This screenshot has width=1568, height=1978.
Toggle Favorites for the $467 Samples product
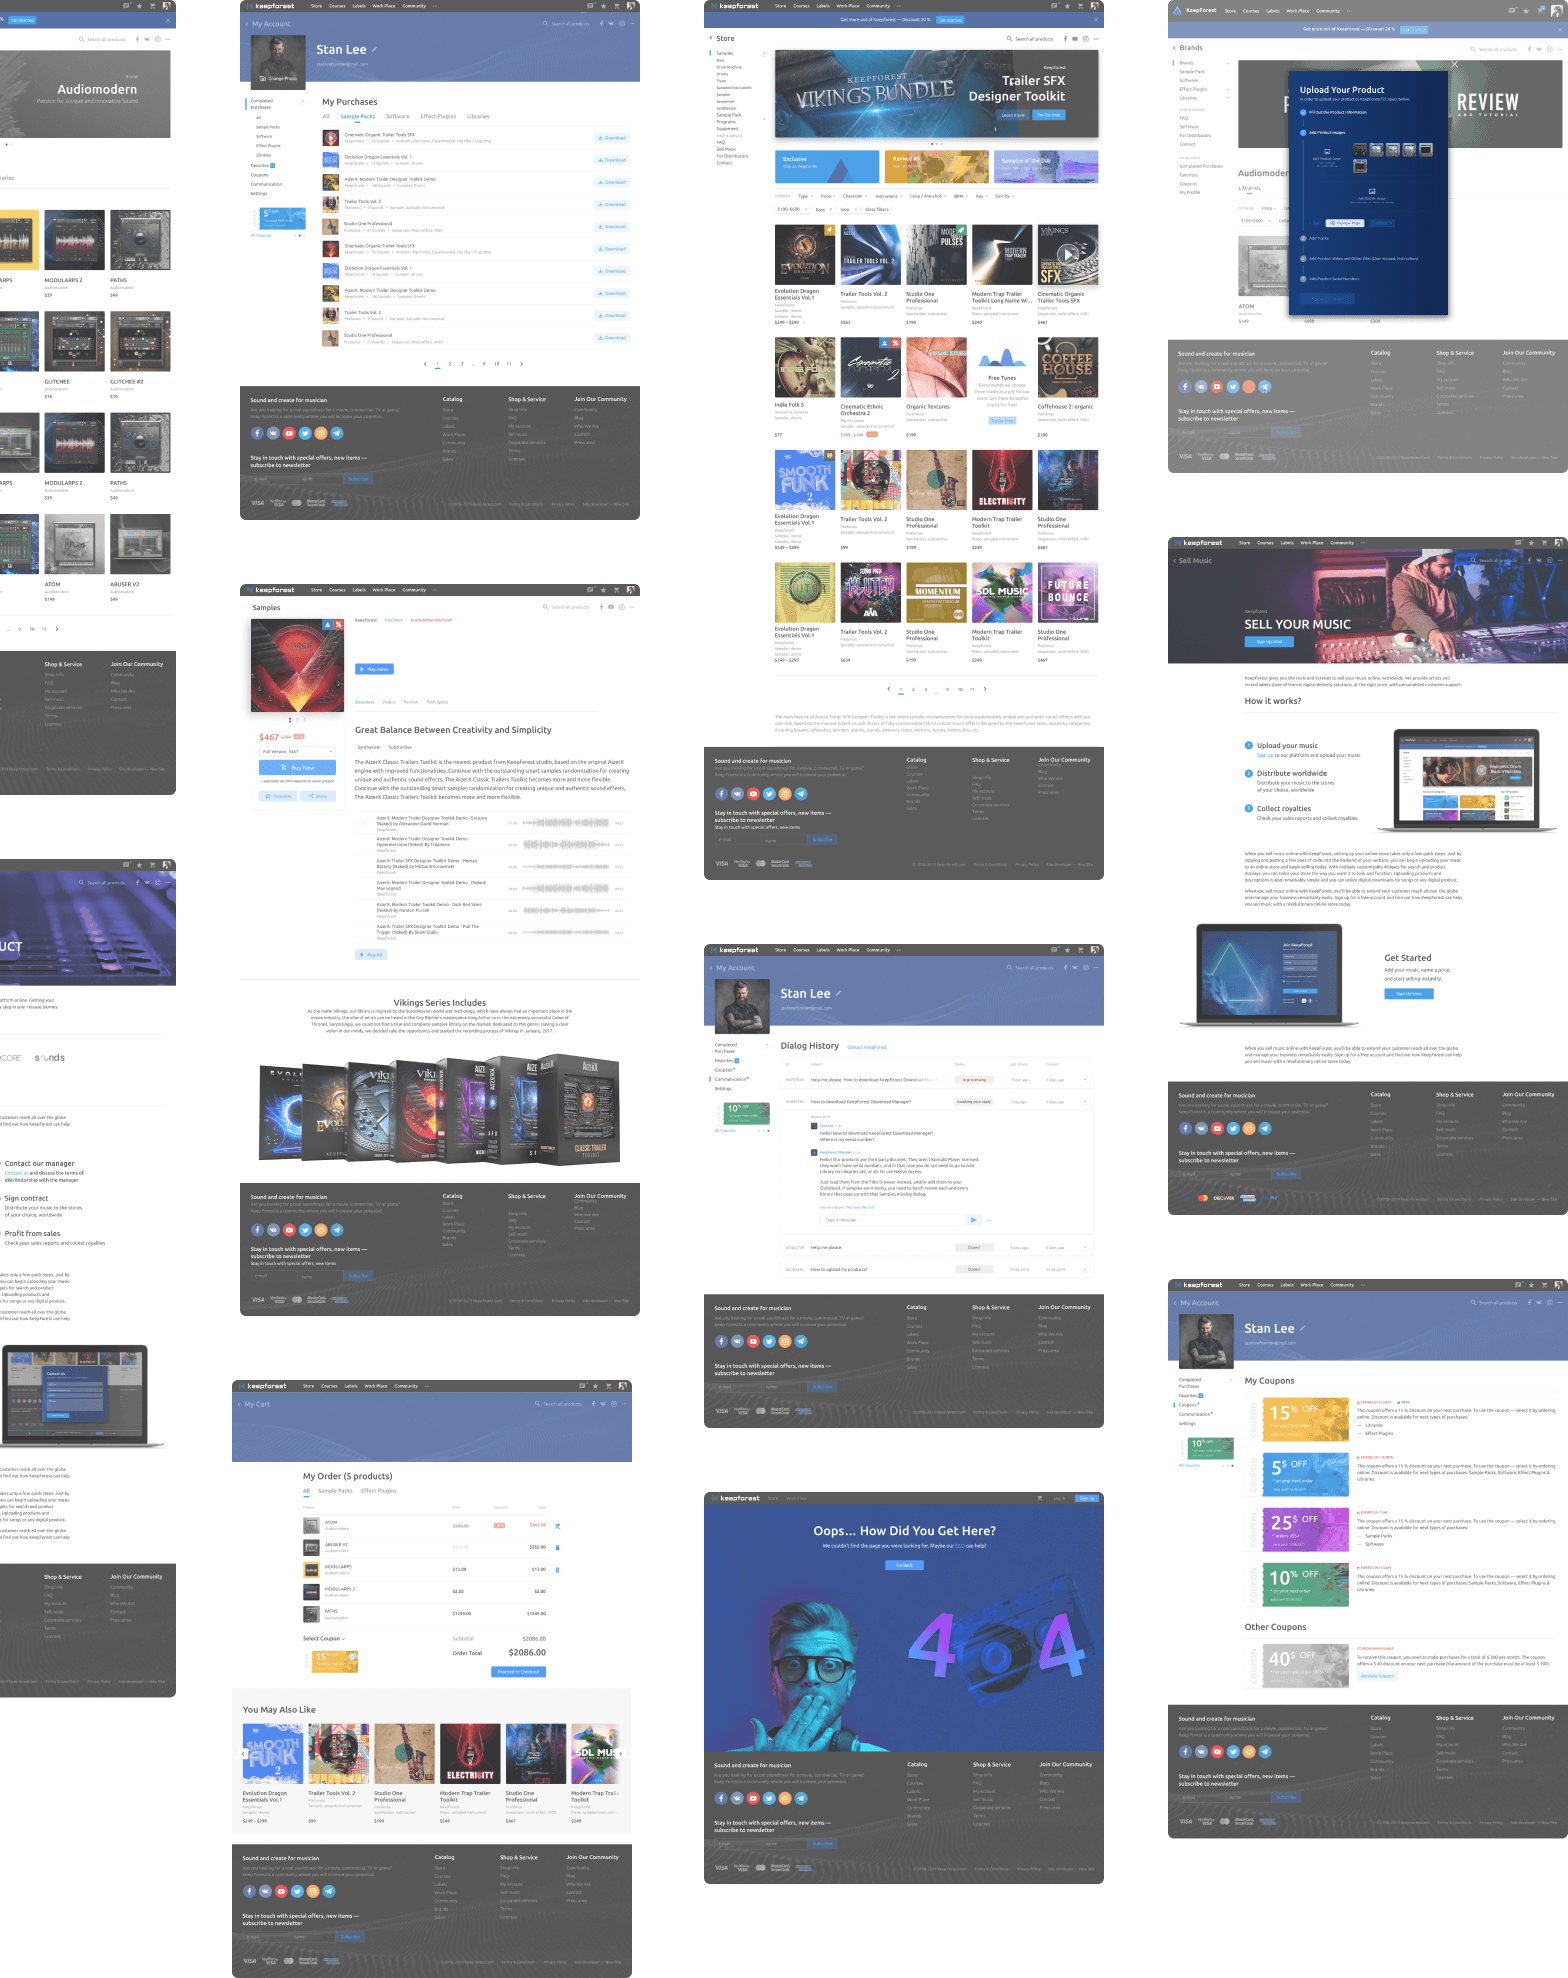[x=278, y=796]
